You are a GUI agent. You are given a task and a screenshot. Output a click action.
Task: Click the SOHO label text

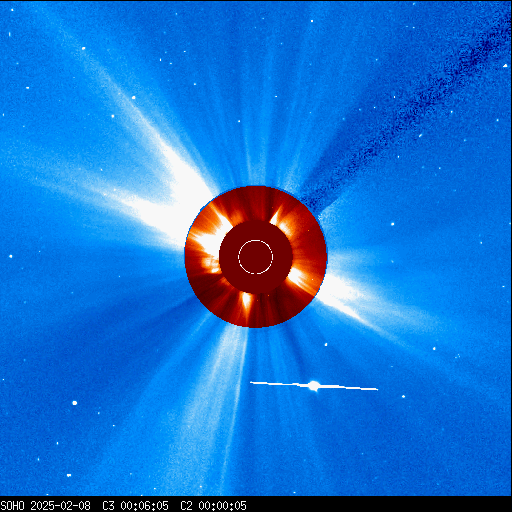click(x=12, y=505)
